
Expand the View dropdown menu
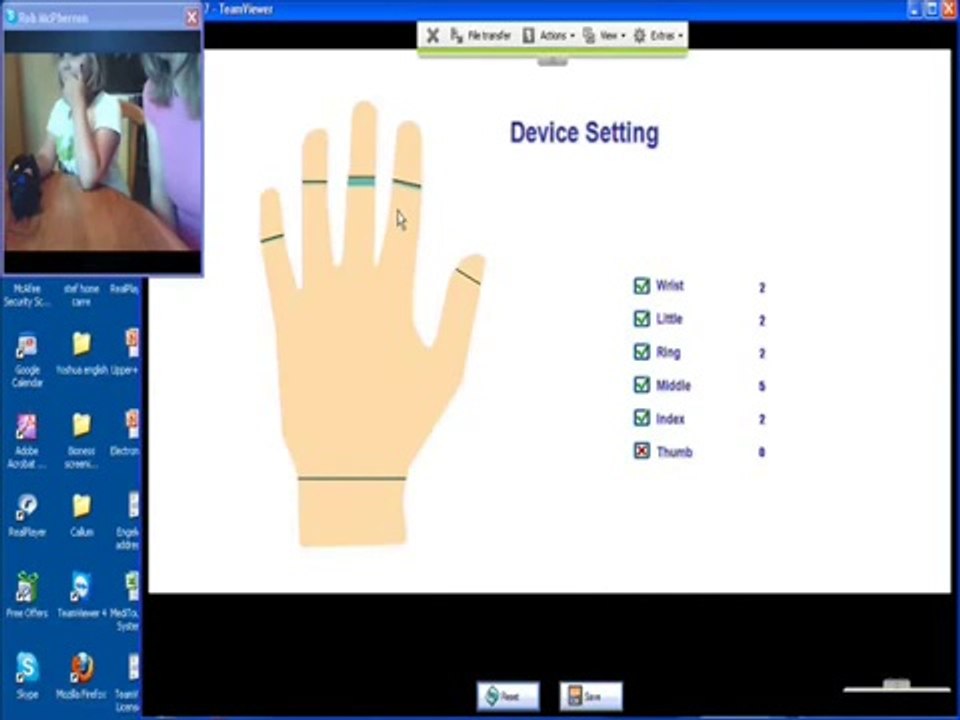[604, 36]
